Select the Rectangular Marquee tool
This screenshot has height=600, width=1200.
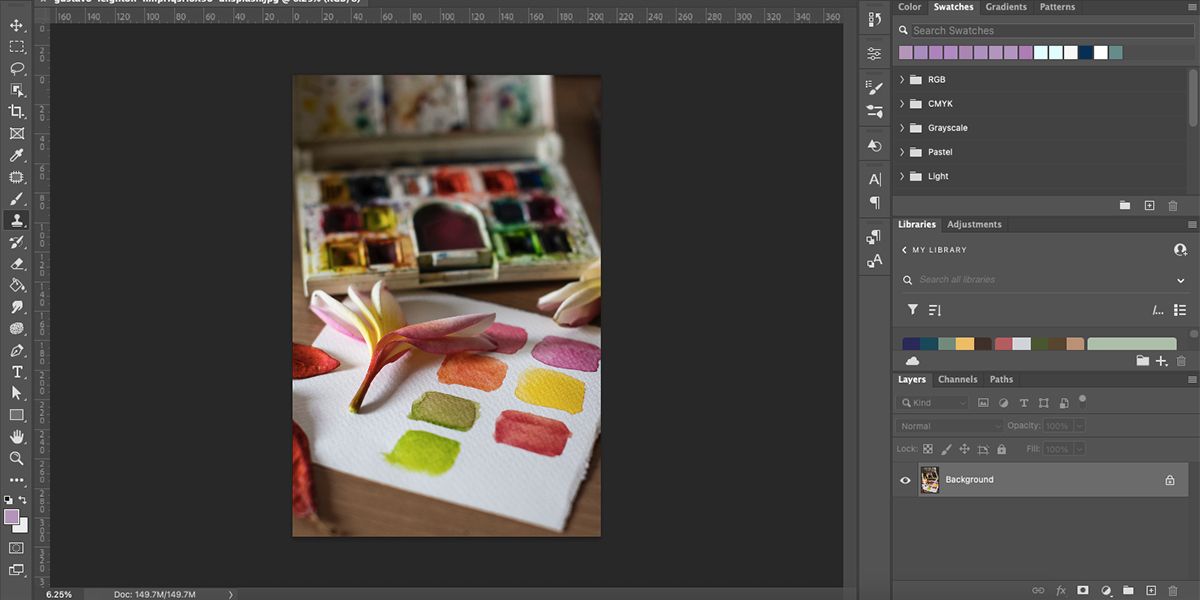pos(17,47)
